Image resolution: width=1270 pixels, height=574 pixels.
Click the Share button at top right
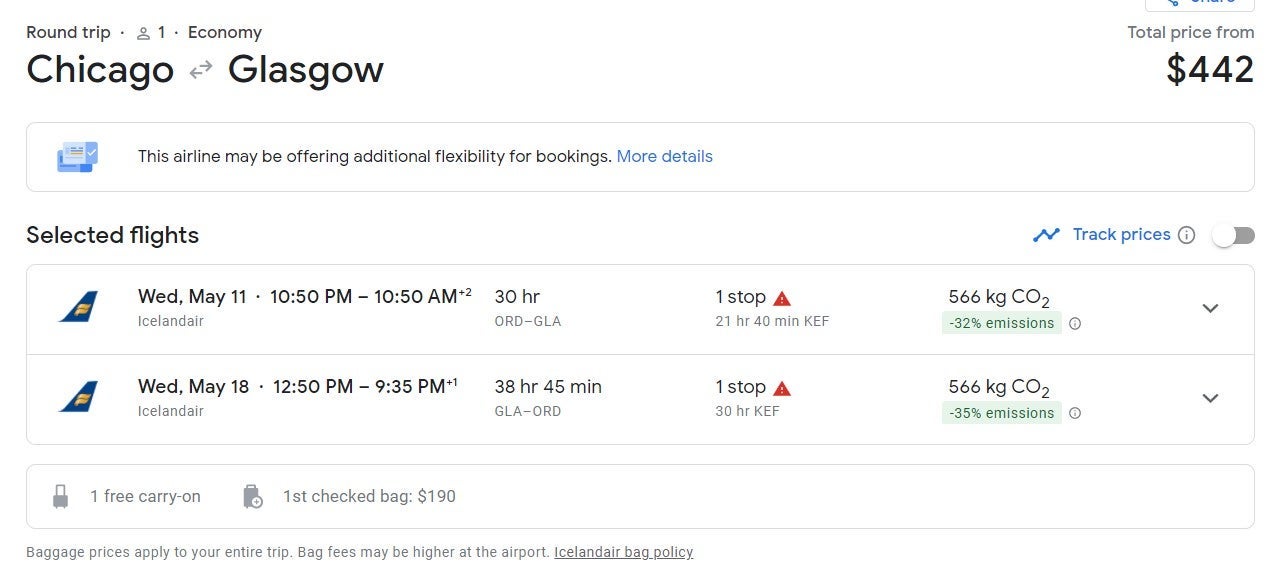1199,3
